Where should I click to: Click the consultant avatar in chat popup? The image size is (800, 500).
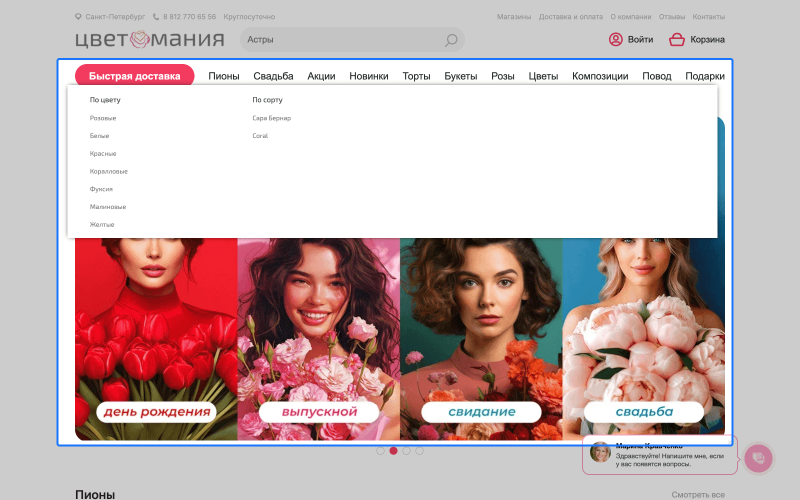[600, 453]
